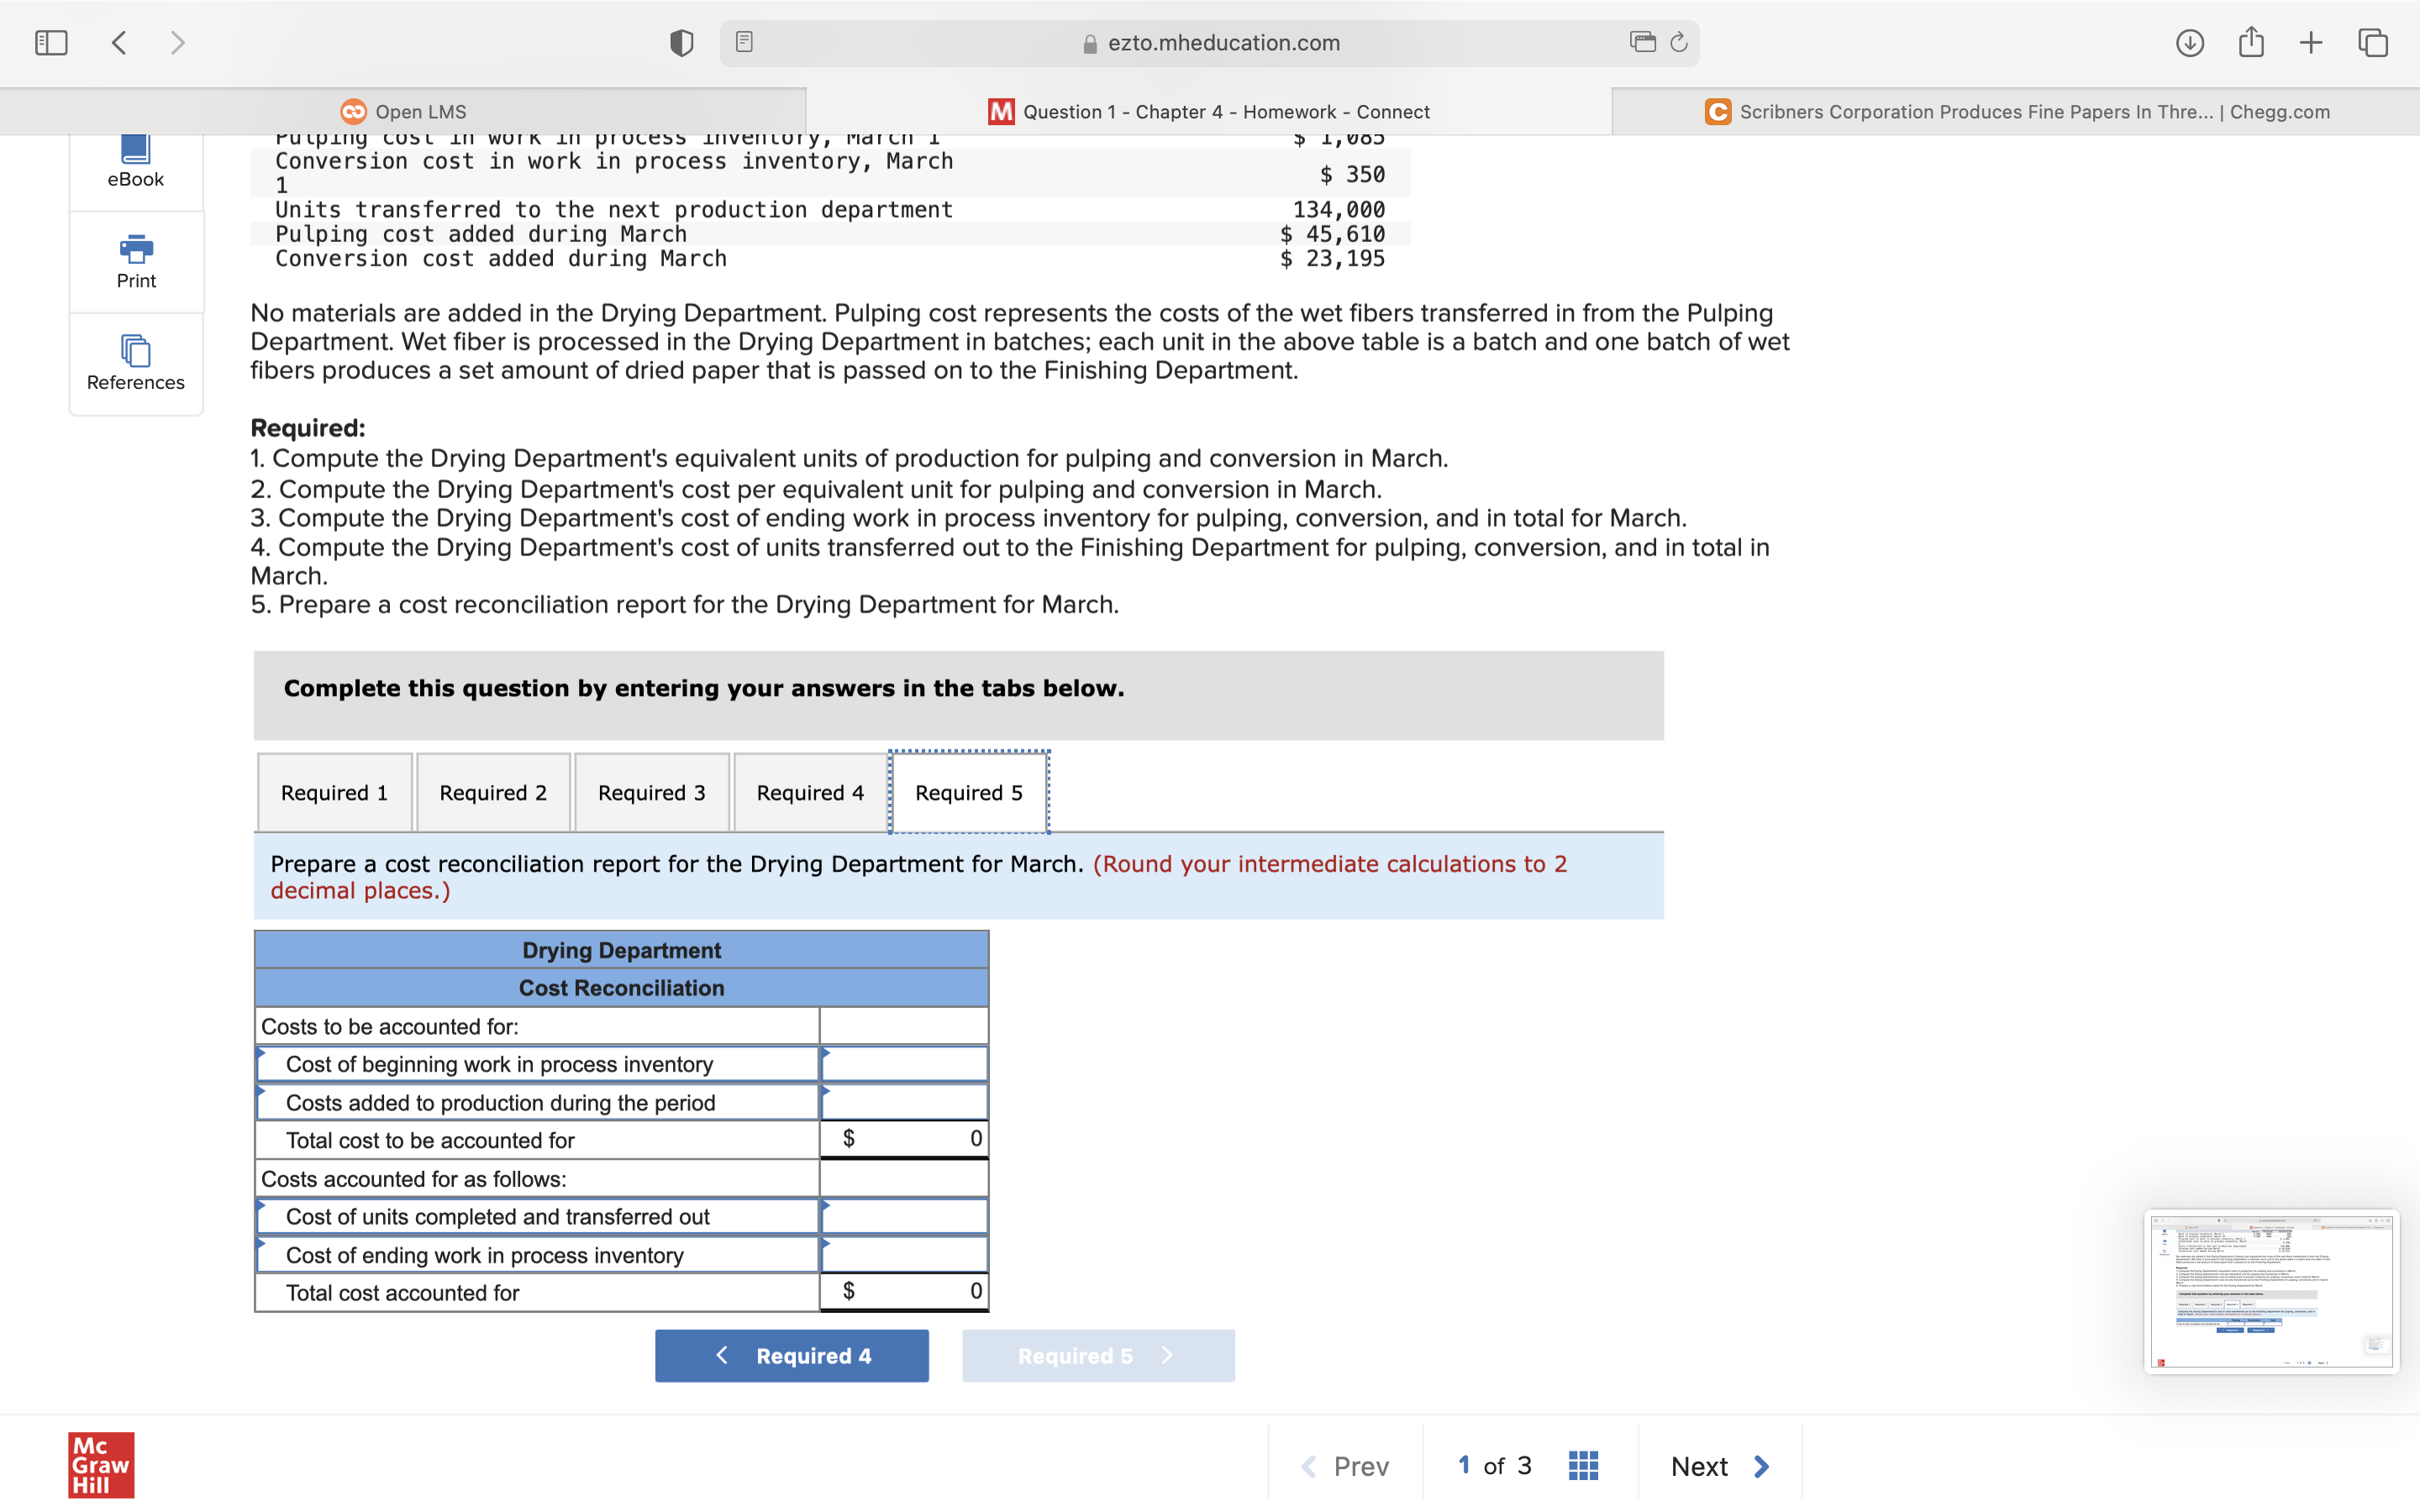Click the costs added to production input

(904, 1102)
